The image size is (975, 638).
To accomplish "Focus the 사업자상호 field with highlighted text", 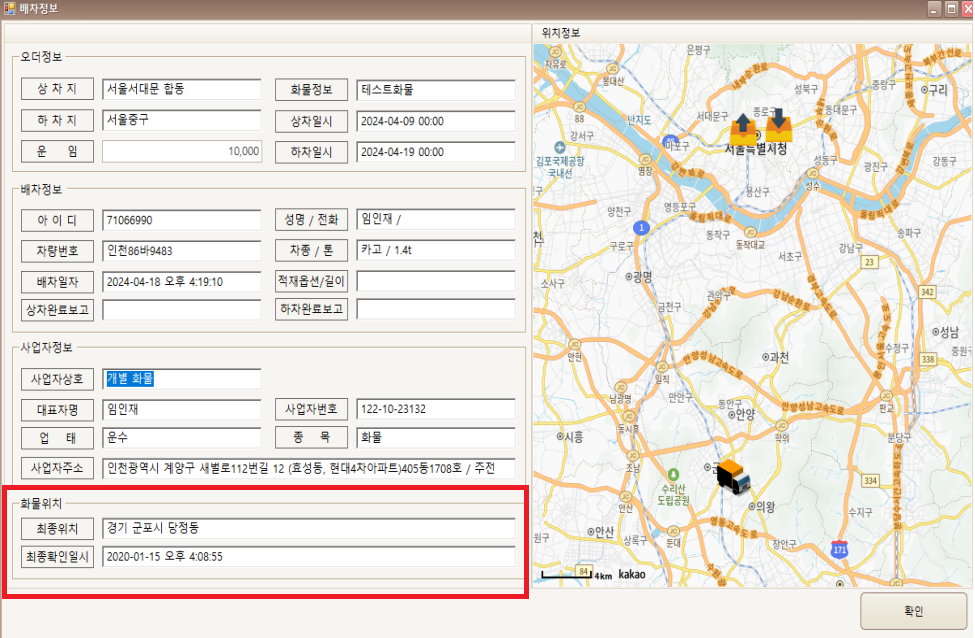I will 181,378.
